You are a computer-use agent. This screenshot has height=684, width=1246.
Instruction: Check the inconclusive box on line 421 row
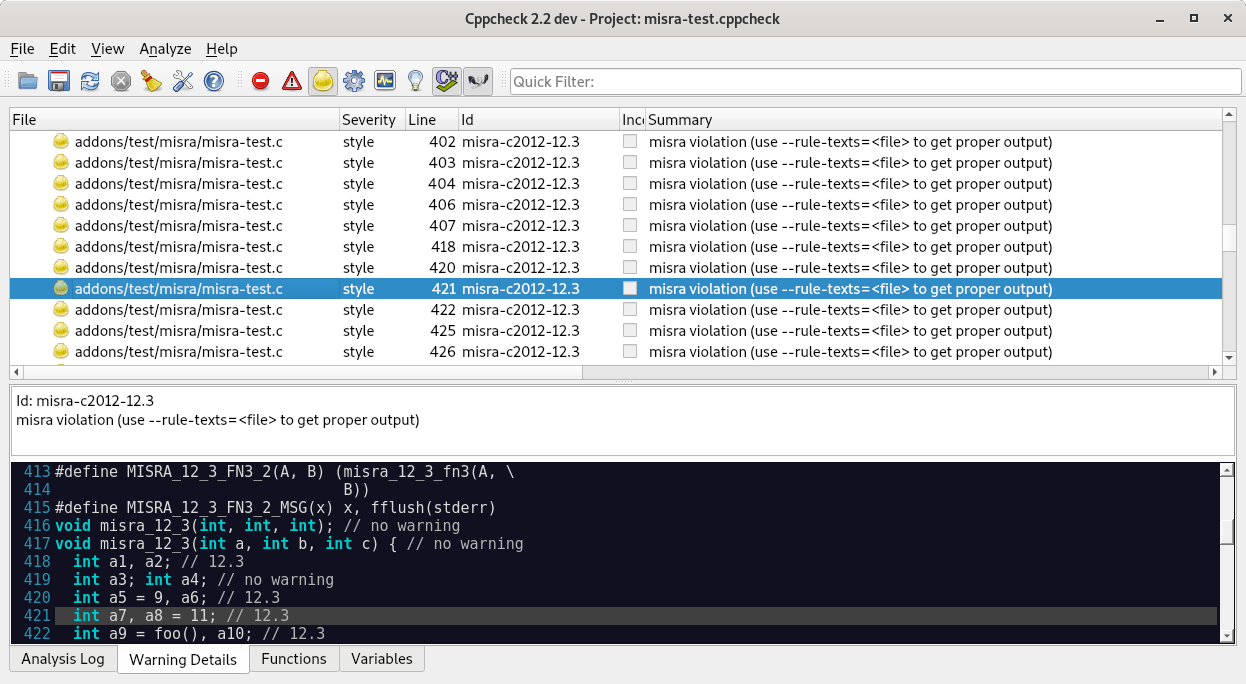pos(630,289)
